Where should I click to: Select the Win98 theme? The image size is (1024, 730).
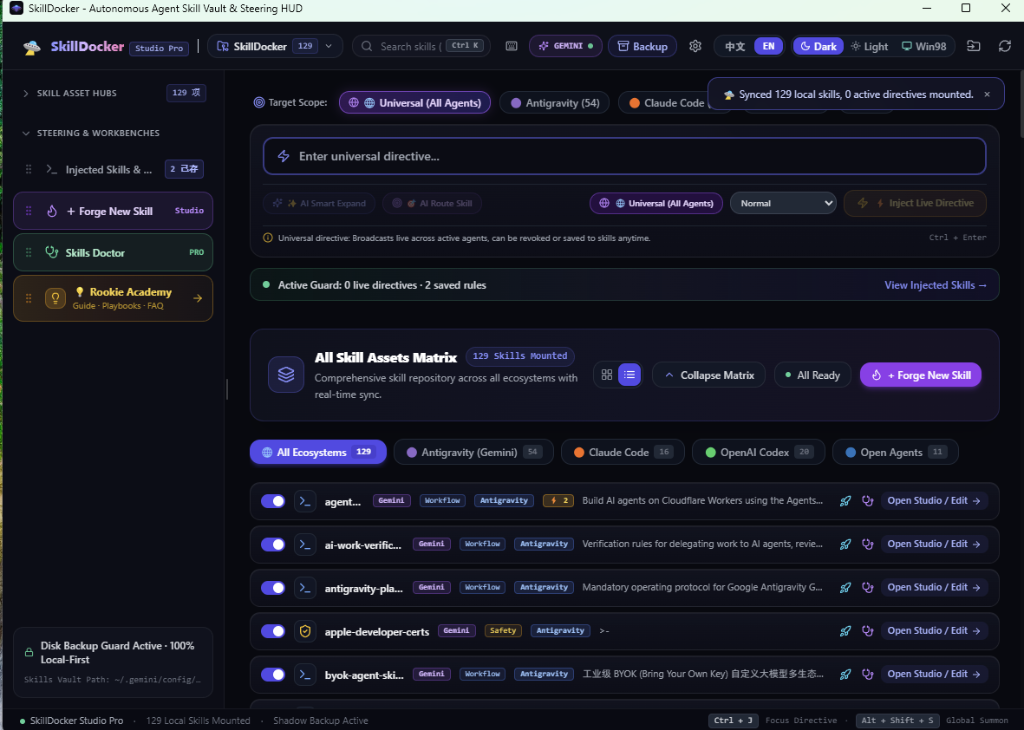[x=924, y=46]
